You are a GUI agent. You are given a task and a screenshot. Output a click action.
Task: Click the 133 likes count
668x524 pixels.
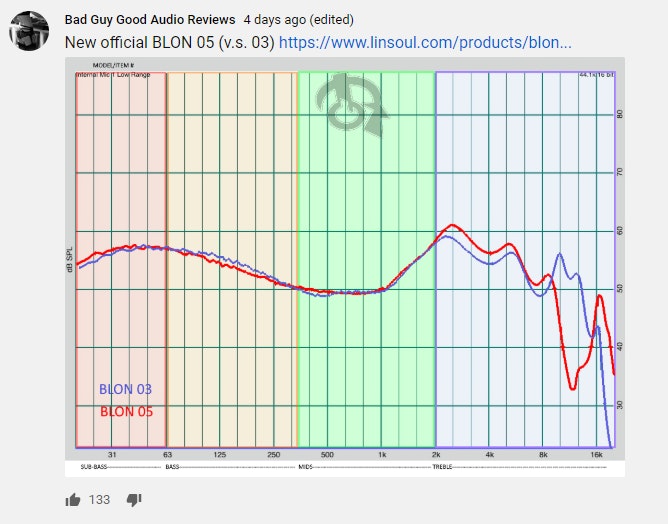coord(100,499)
